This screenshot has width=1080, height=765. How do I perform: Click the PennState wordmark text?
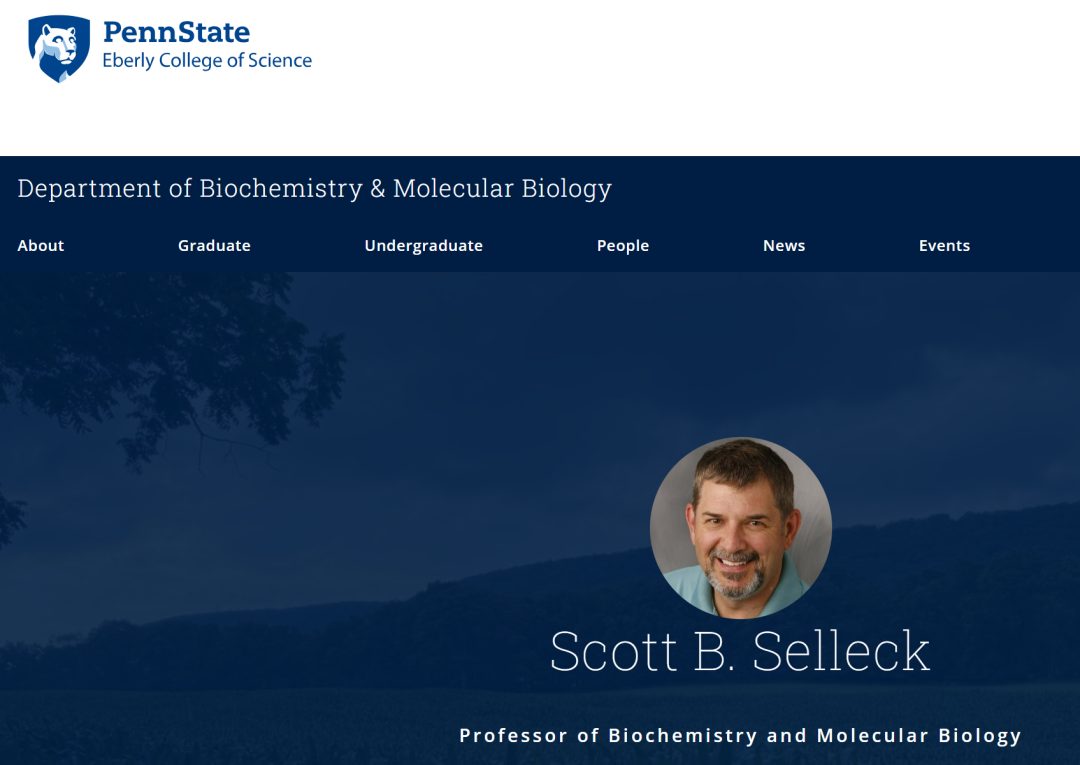point(176,32)
